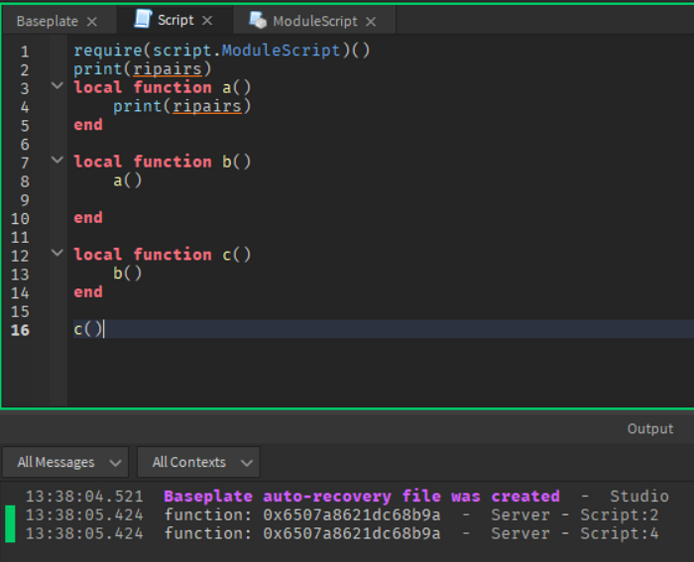Close the ModuleScript tab
The image size is (694, 562).
tap(371, 22)
